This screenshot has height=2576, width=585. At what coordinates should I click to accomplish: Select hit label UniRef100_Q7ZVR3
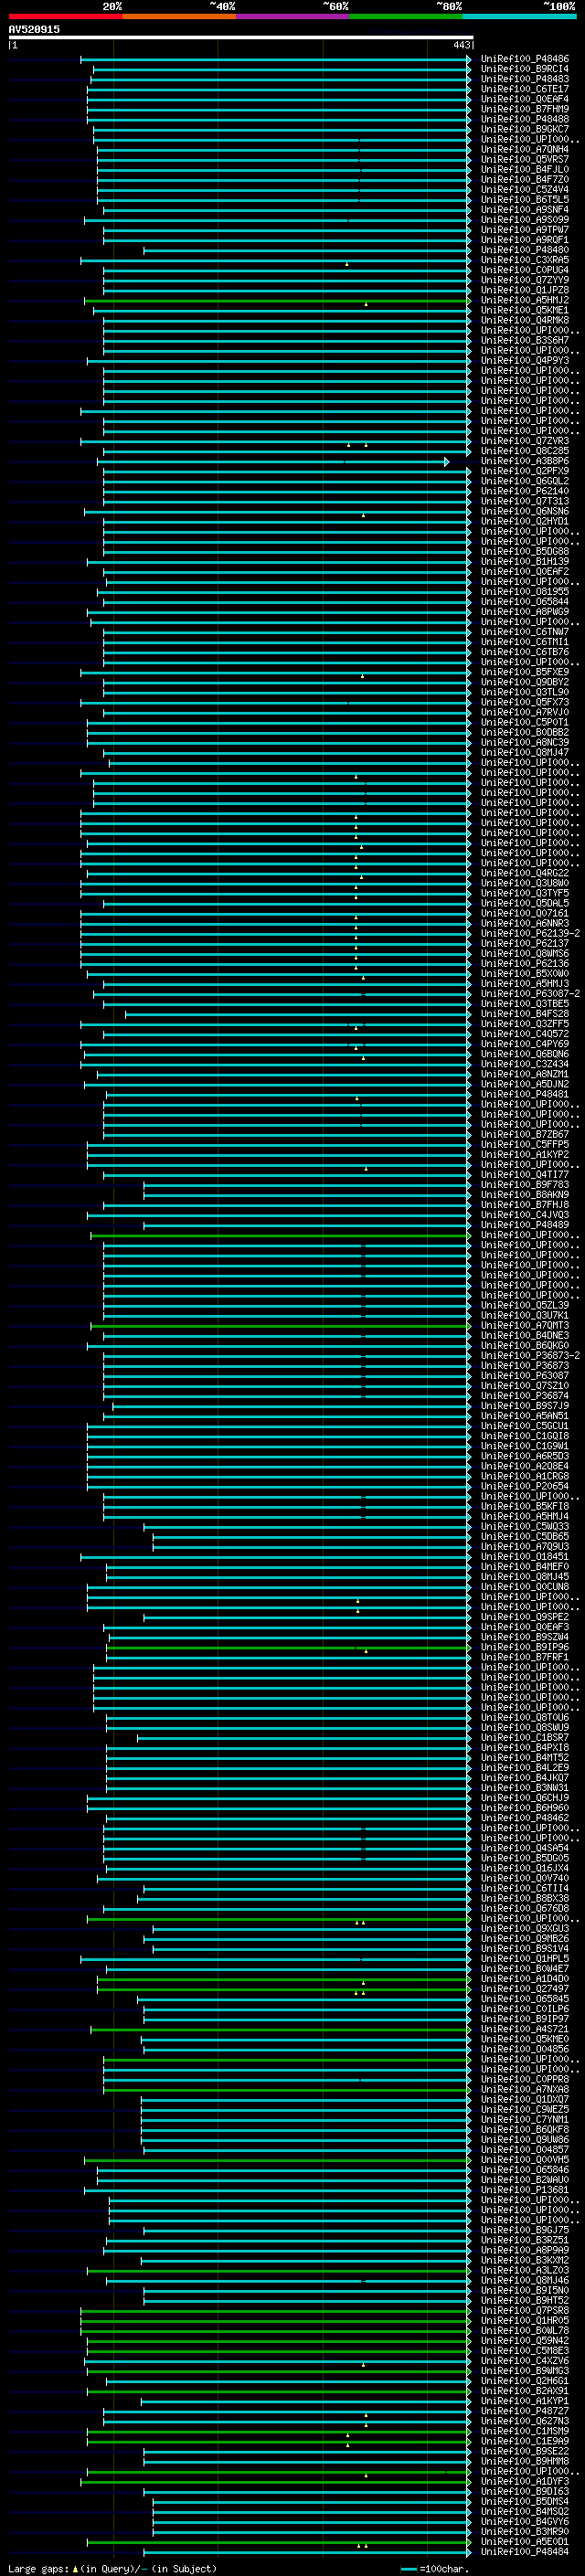525,441
